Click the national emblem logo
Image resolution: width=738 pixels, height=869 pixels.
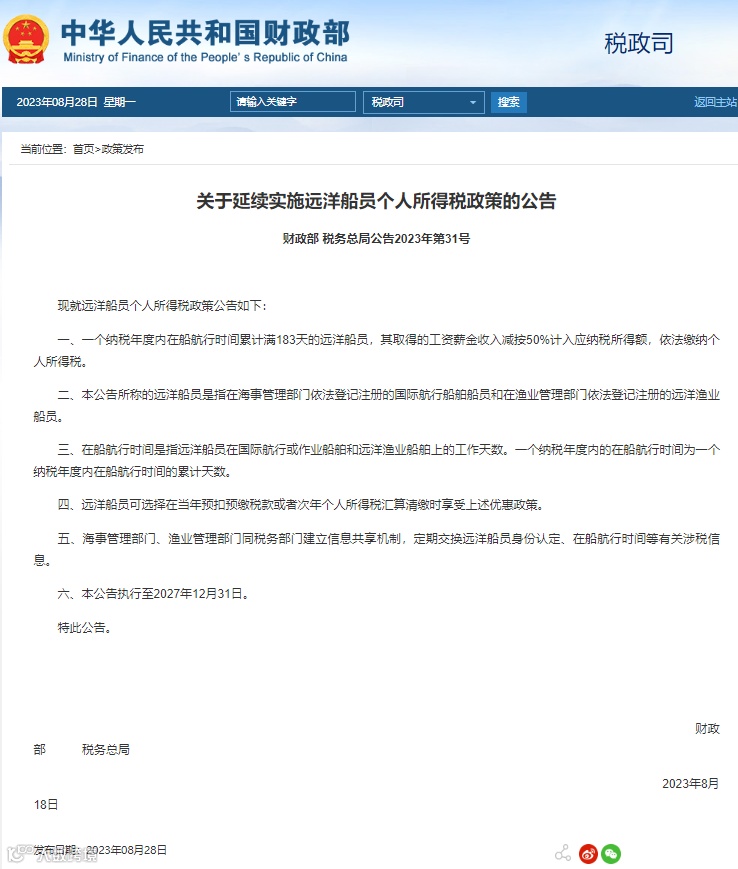[x=25, y=40]
